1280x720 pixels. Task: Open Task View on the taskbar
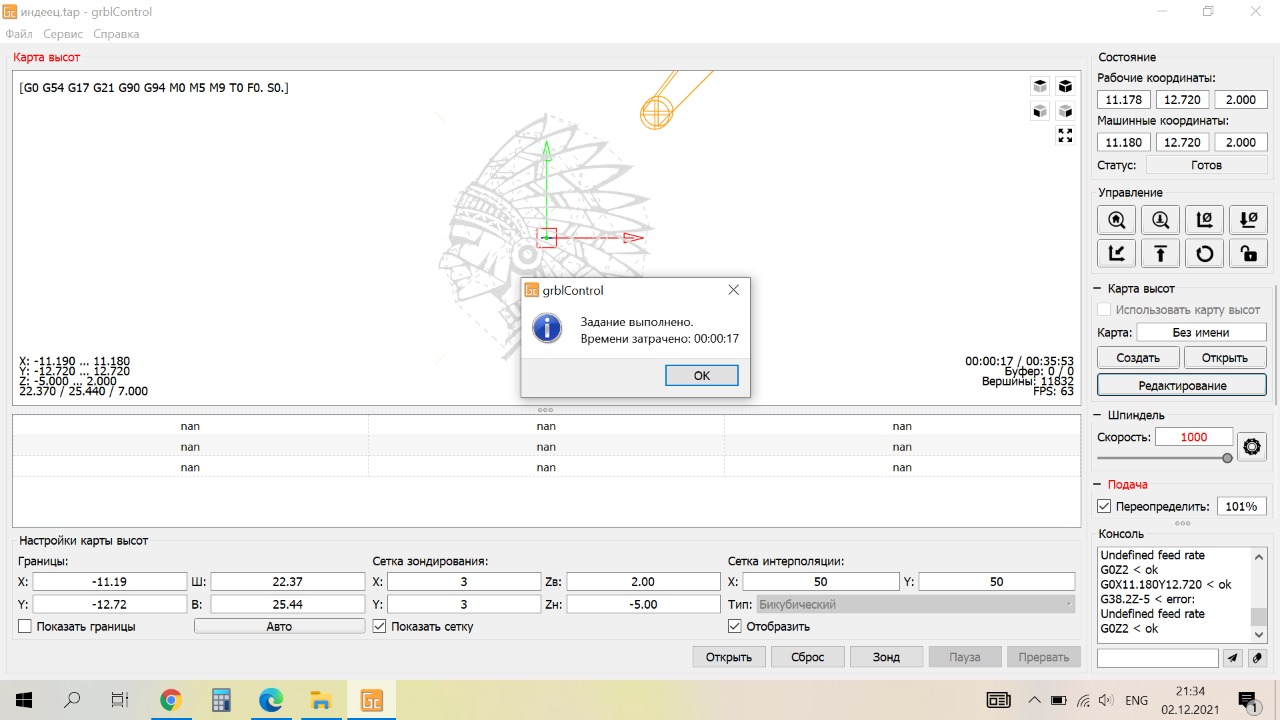coord(120,700)
